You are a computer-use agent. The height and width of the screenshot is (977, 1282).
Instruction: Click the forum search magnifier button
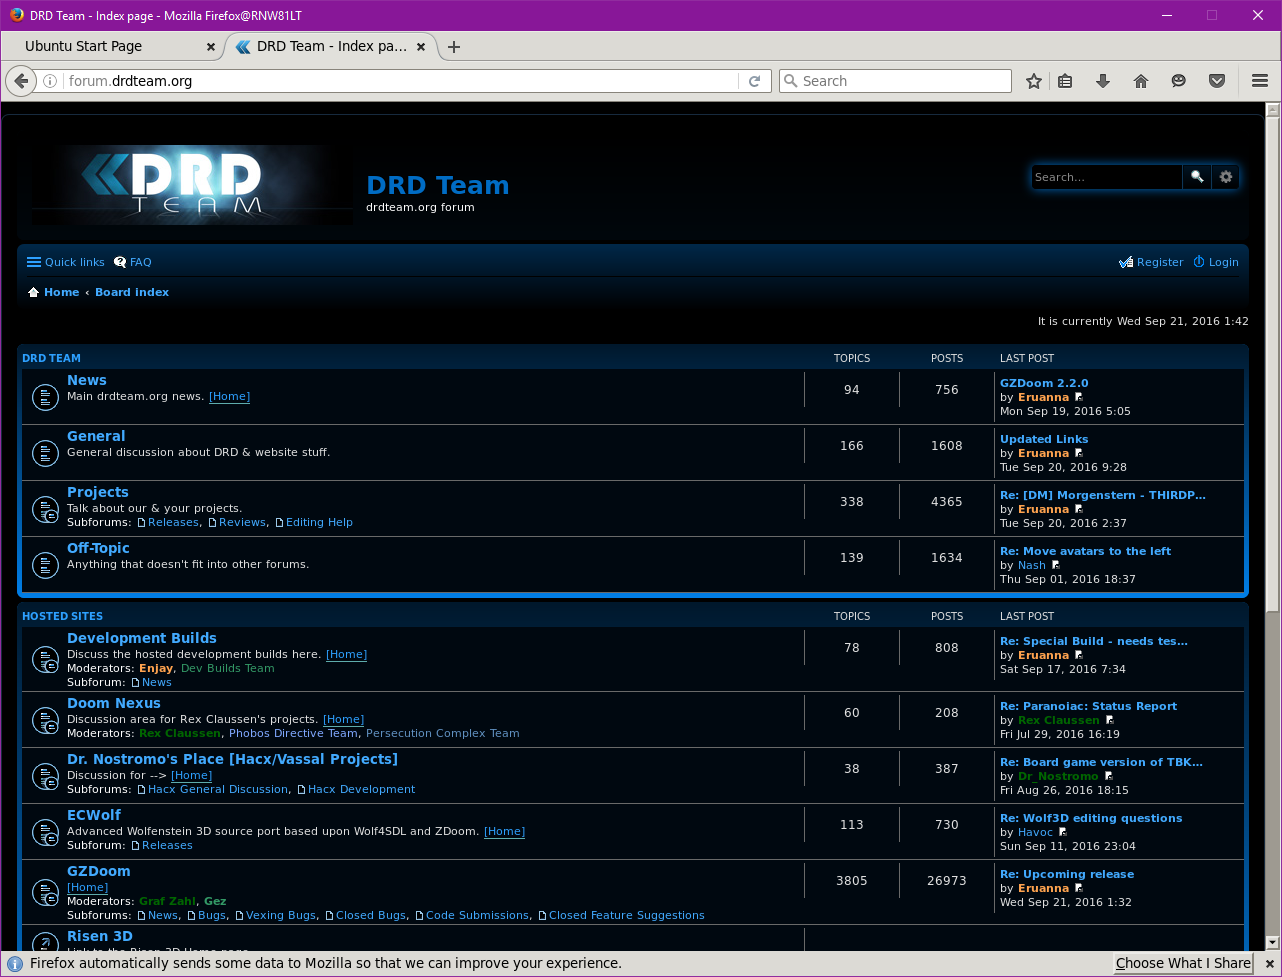(x=1196, y=177)
